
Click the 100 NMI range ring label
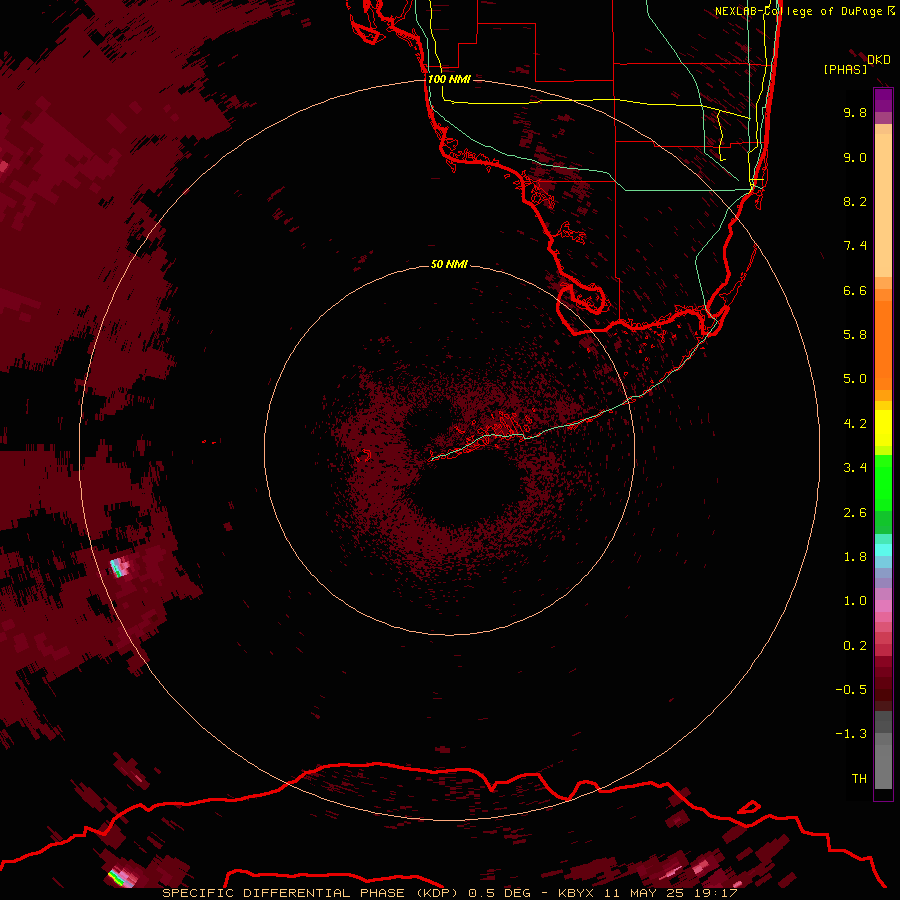coord(449,79)
